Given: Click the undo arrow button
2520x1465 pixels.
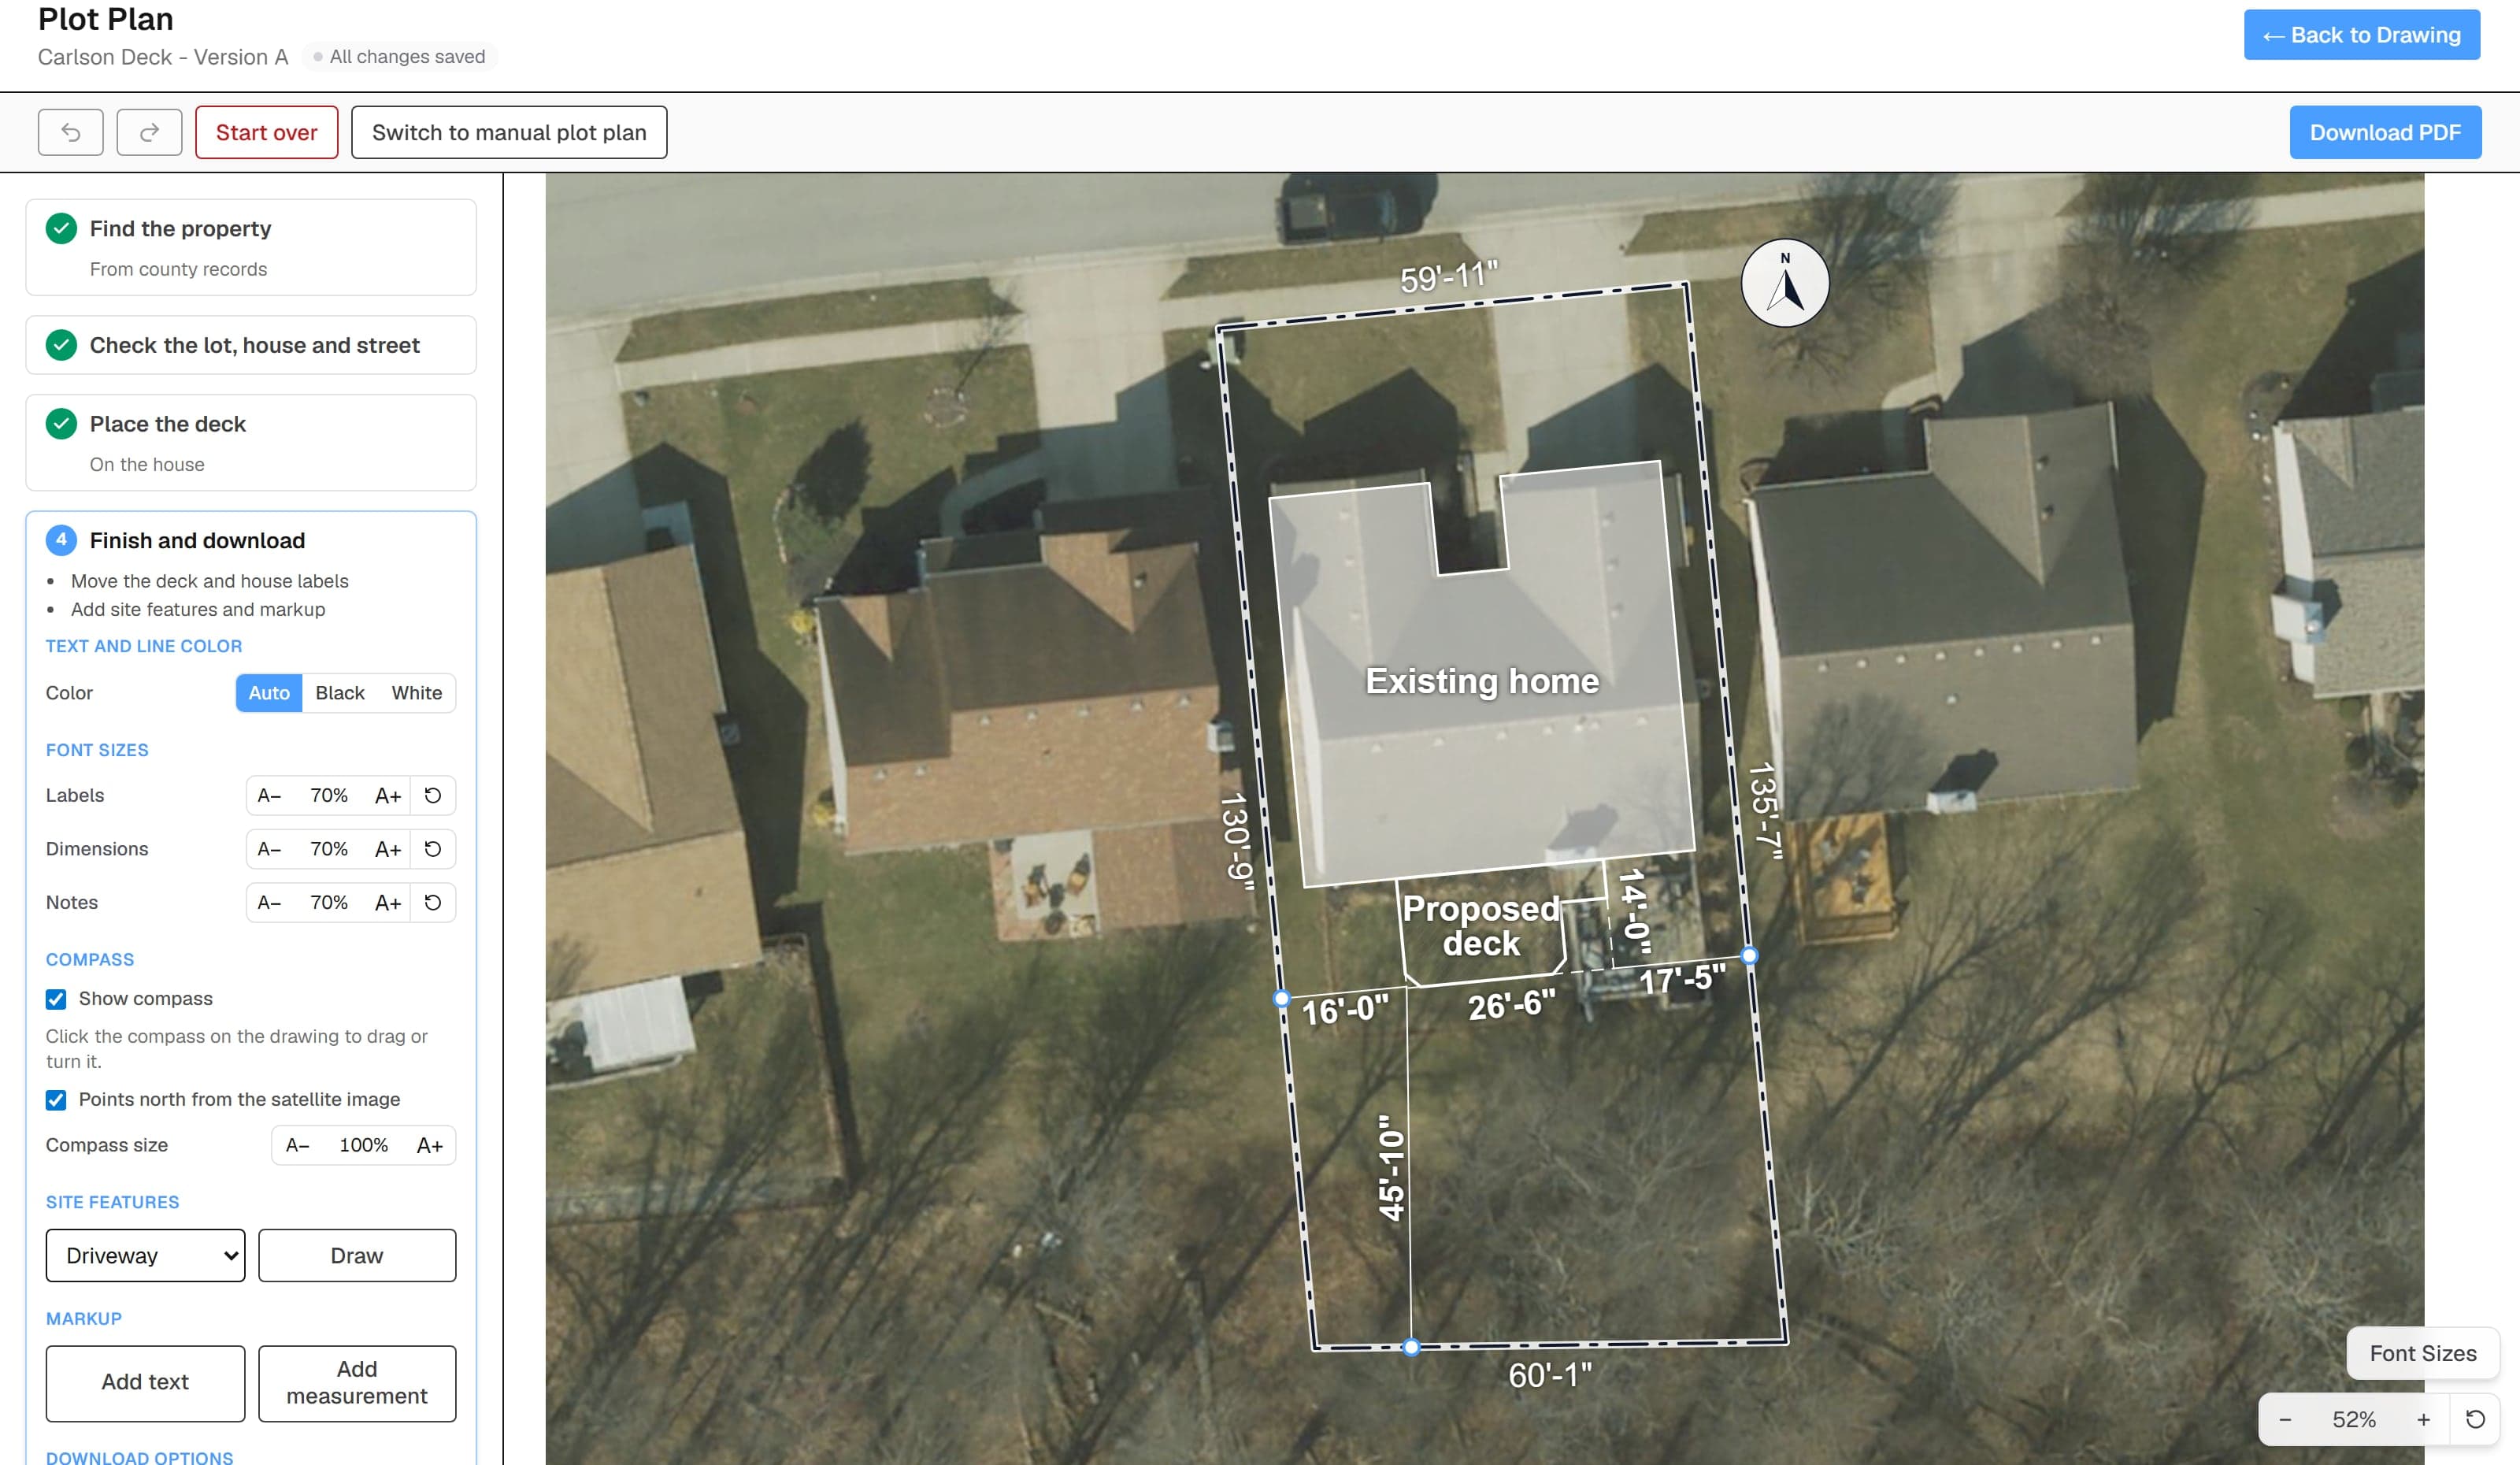Looking at the screenshot, I should point(70,132).
